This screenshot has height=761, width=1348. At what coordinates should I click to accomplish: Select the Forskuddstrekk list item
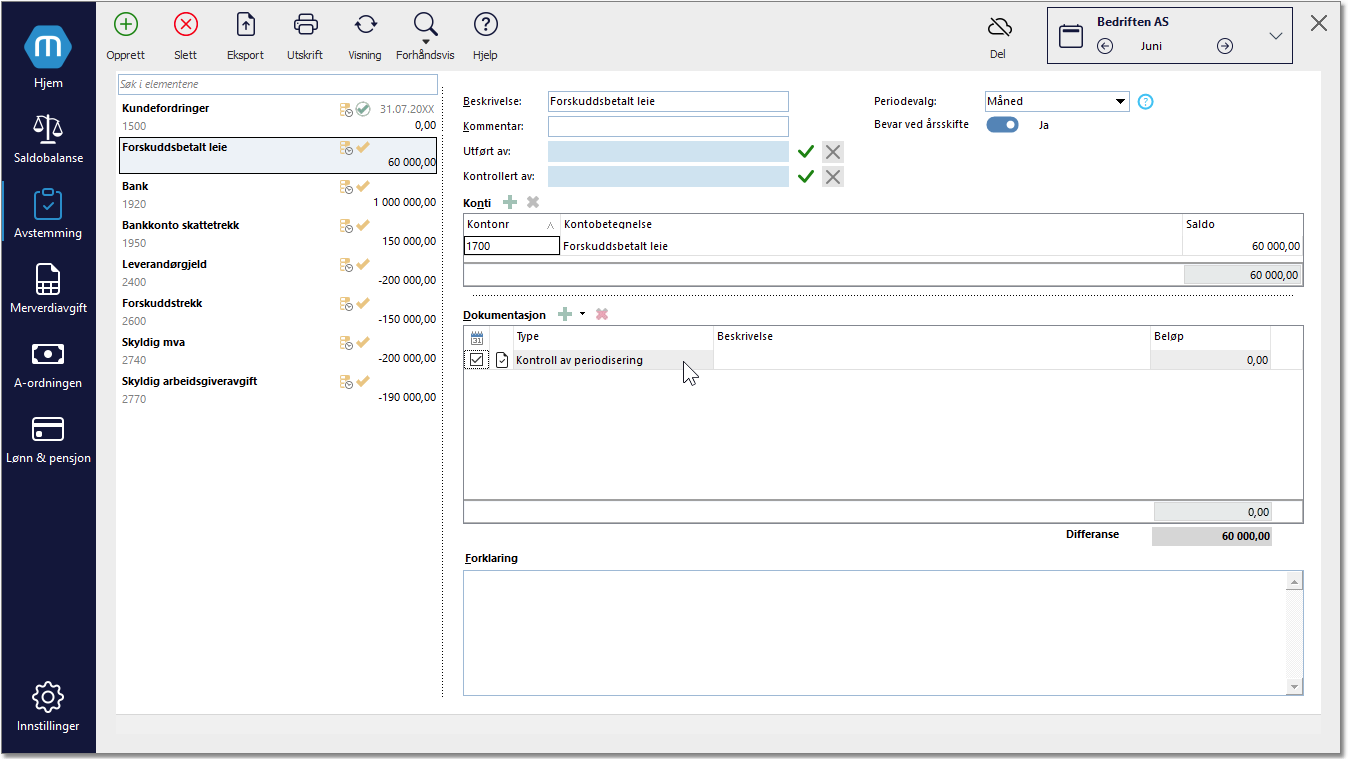point(278,312)
